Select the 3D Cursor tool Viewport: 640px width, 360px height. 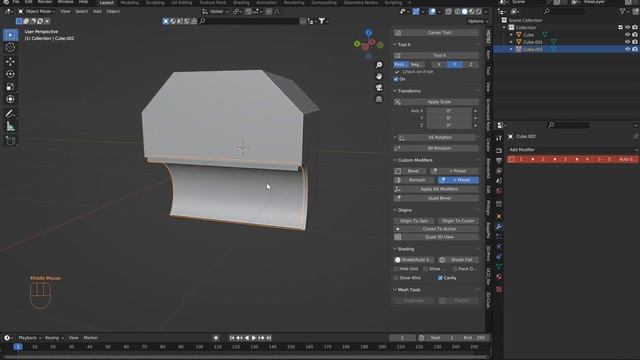10,48
